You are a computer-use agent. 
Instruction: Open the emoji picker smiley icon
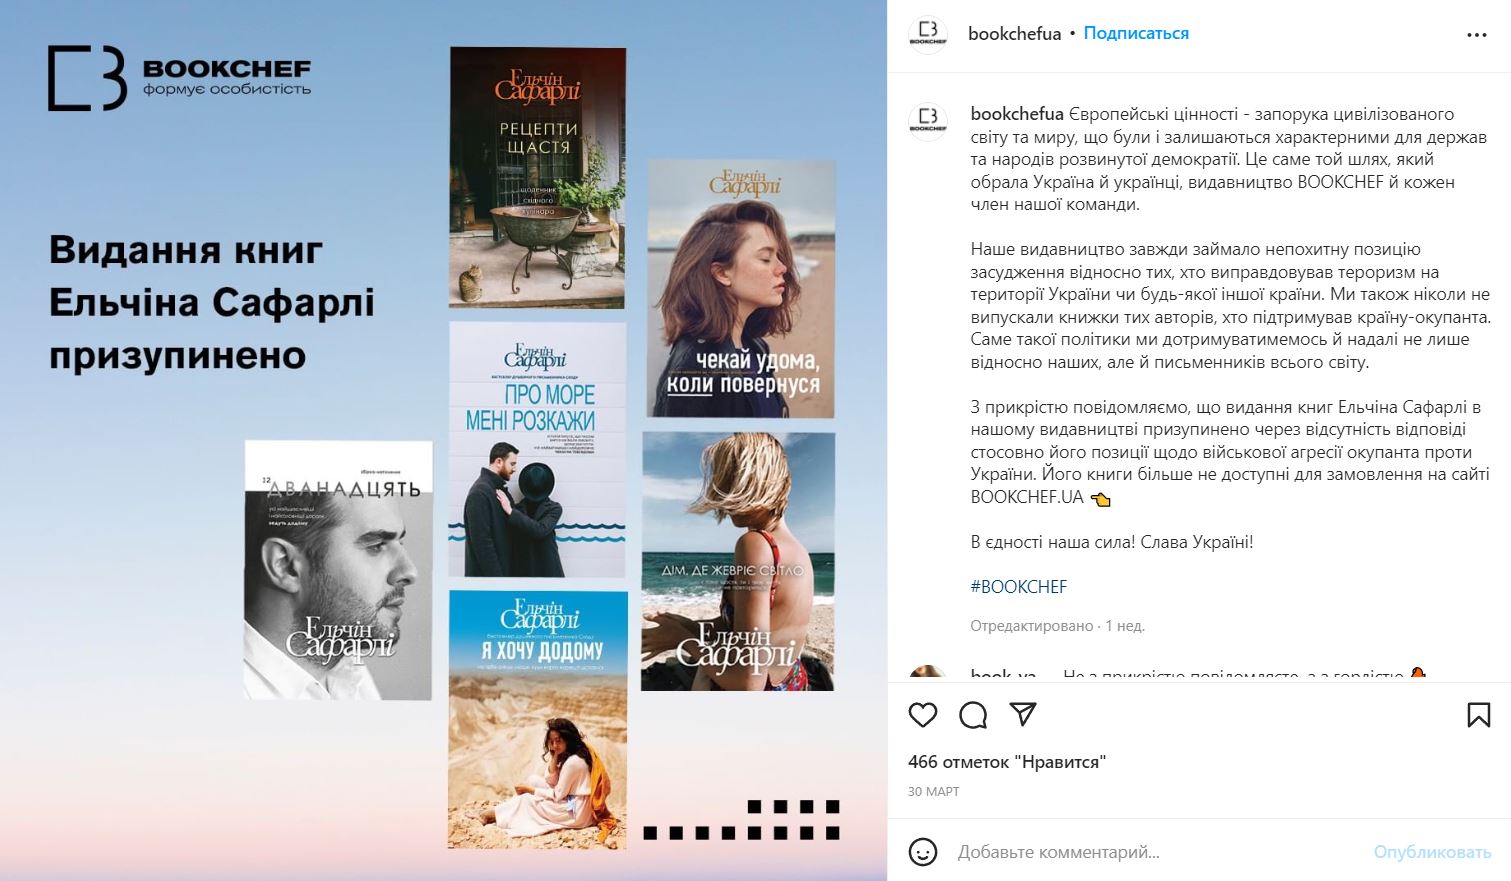[x=922, y=852]
